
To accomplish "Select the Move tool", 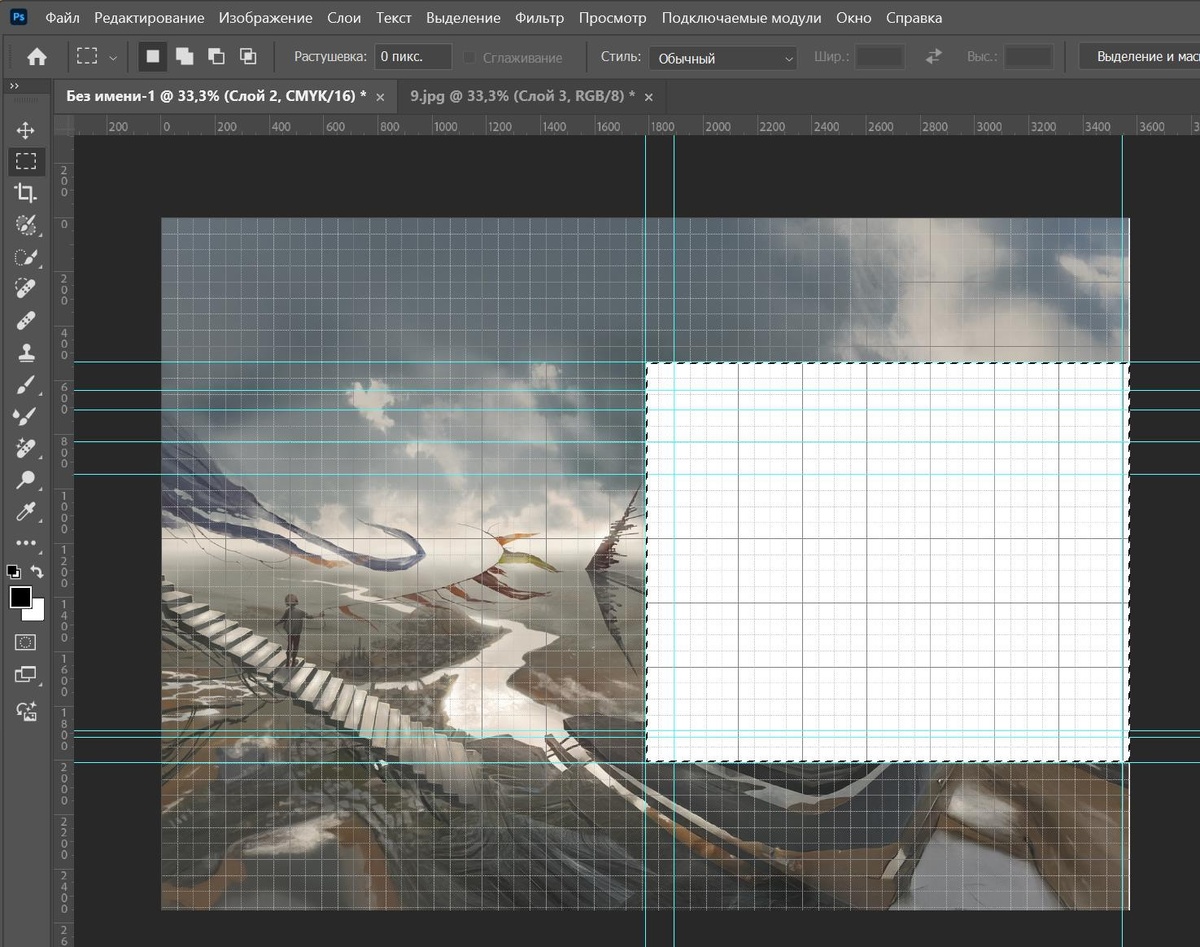I will click(26, 130).
